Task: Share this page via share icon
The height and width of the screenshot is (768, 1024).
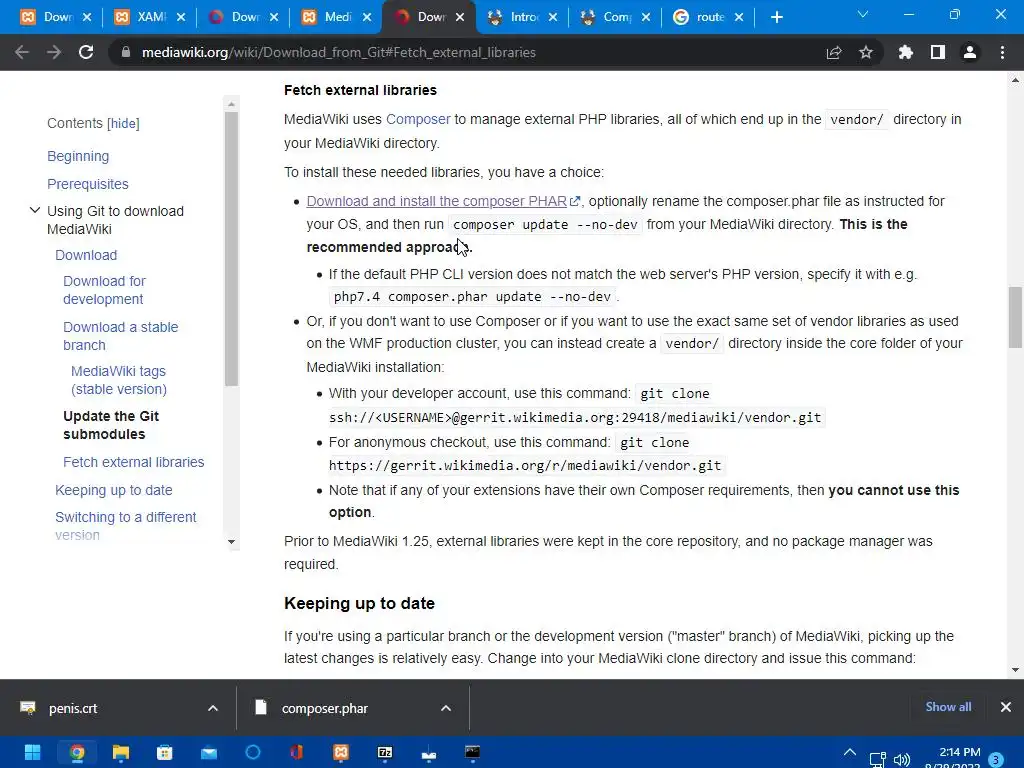Action: click(834, 52)
